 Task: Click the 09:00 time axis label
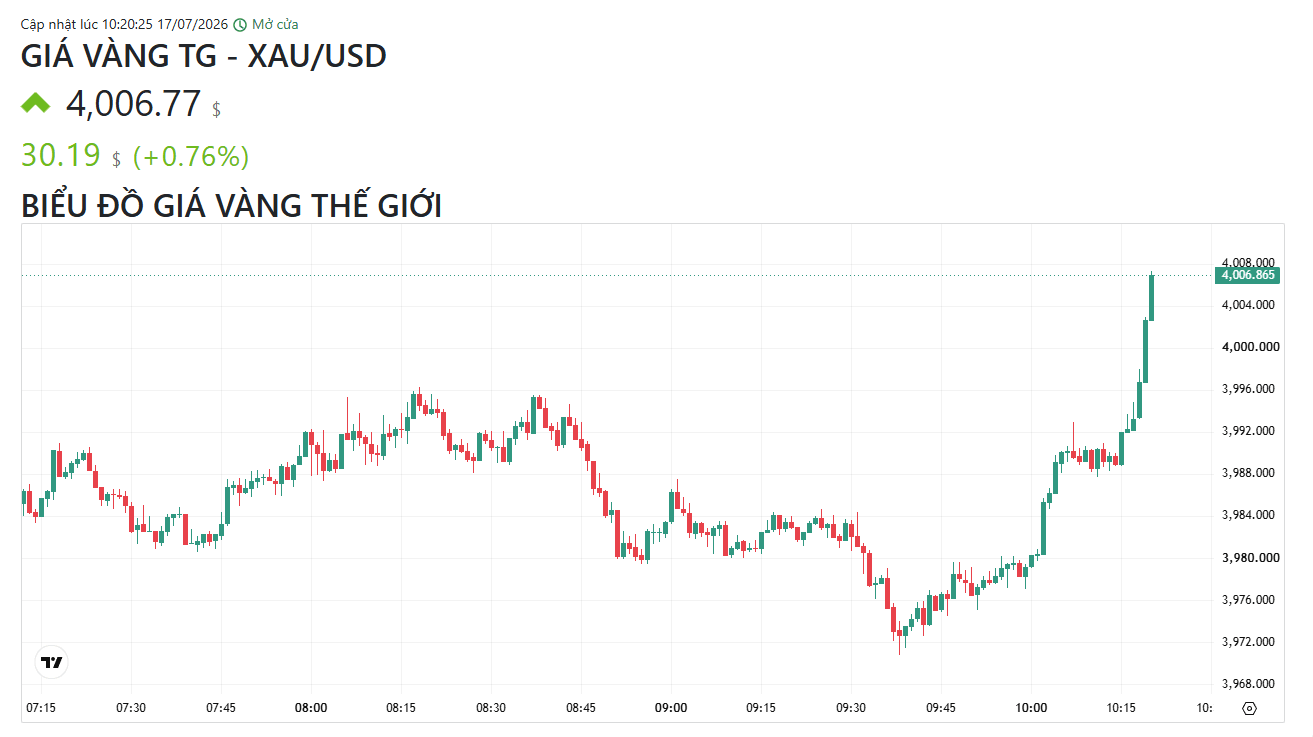671,708
